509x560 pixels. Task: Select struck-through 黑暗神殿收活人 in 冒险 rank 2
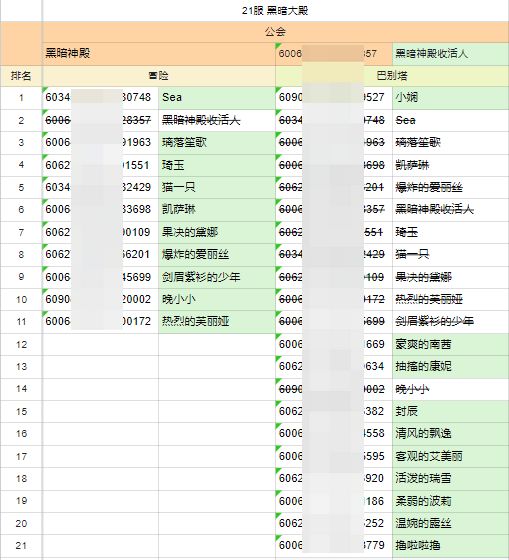[x=217, y=120]
